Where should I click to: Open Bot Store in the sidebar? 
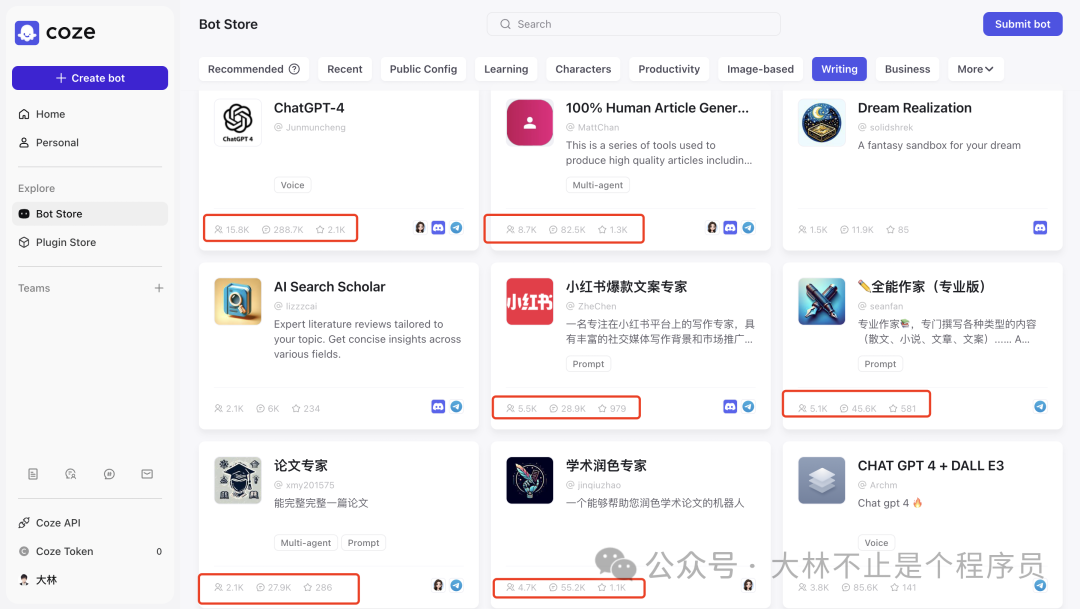90,214
